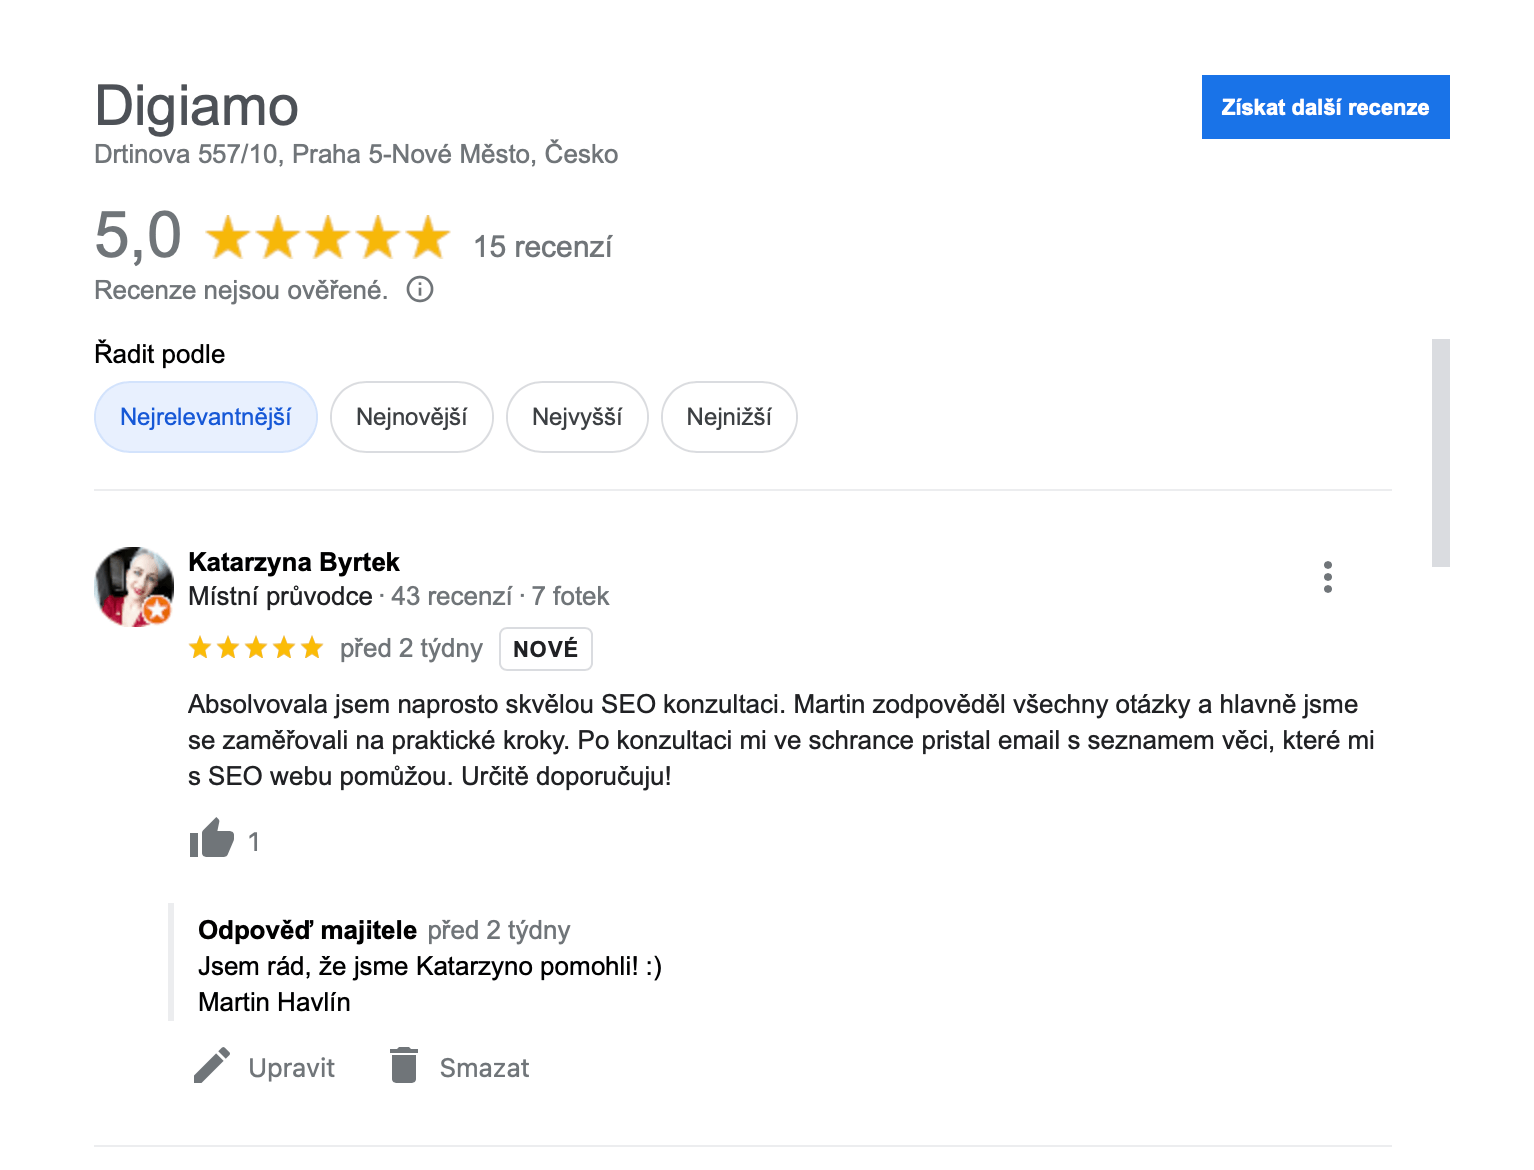This screenshot has width=1534, height=1170.
Task: Click the Local Guide badge on the avatar
Action: pyautogui.click(x=157, y=610)
